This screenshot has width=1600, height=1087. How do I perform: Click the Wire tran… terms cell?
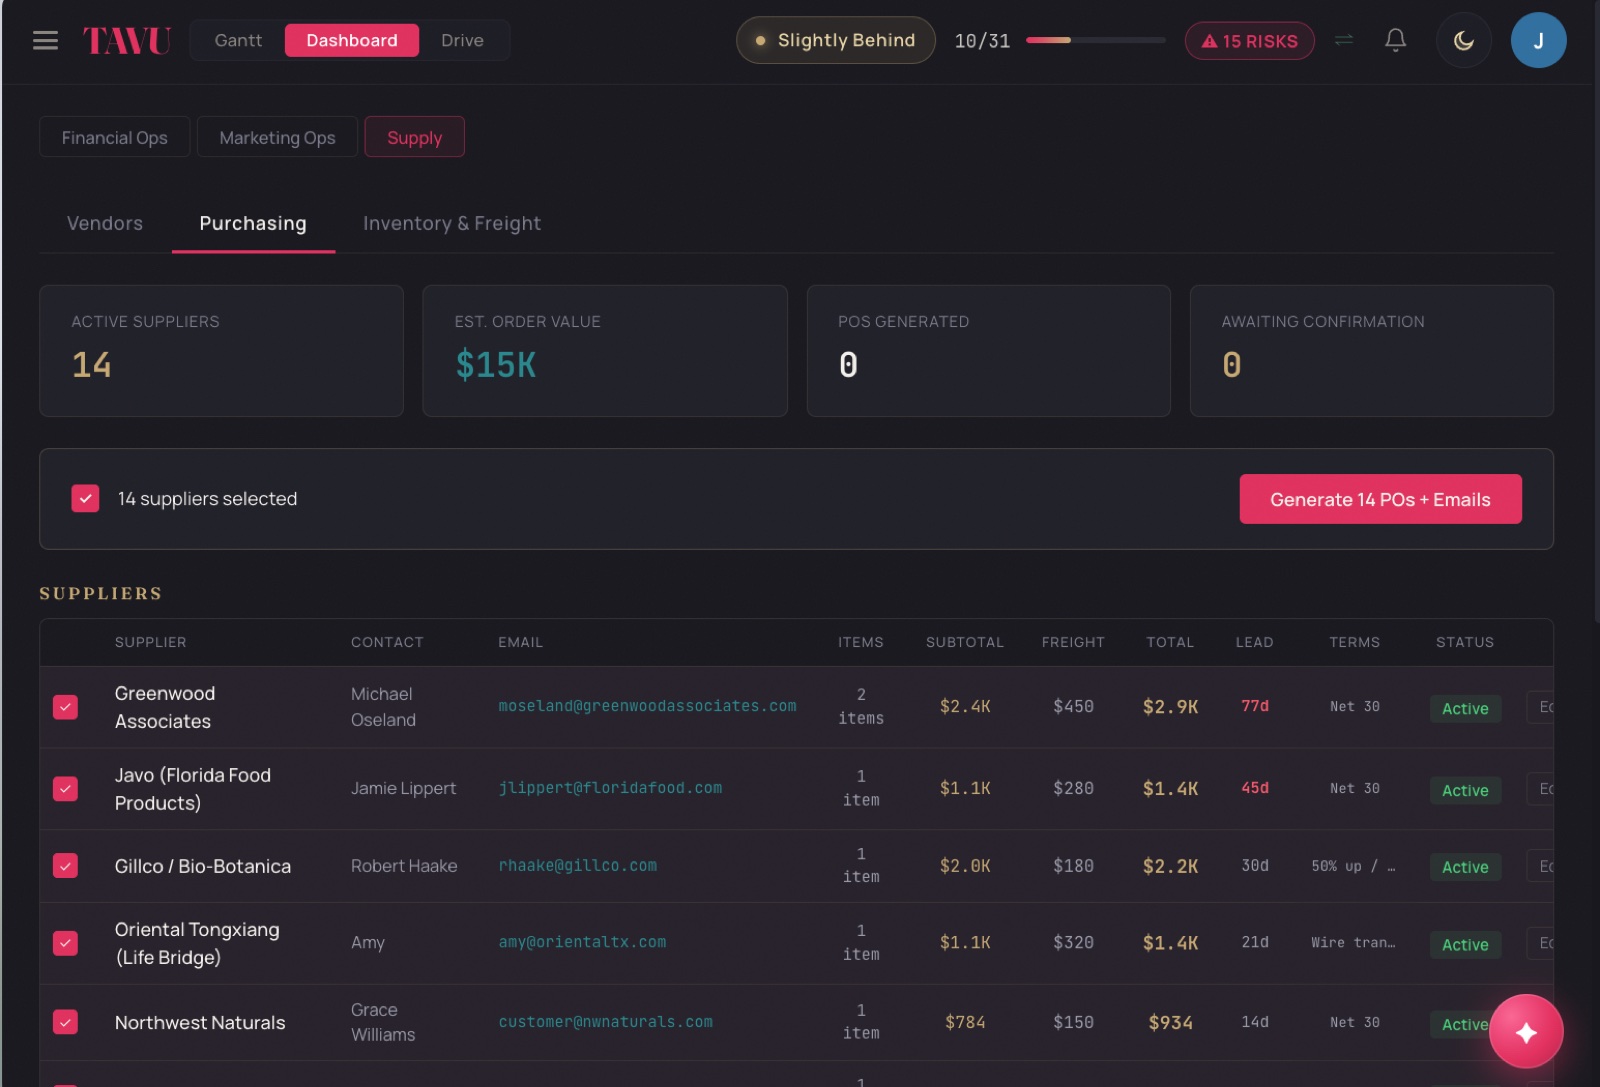pos(1354,942)
